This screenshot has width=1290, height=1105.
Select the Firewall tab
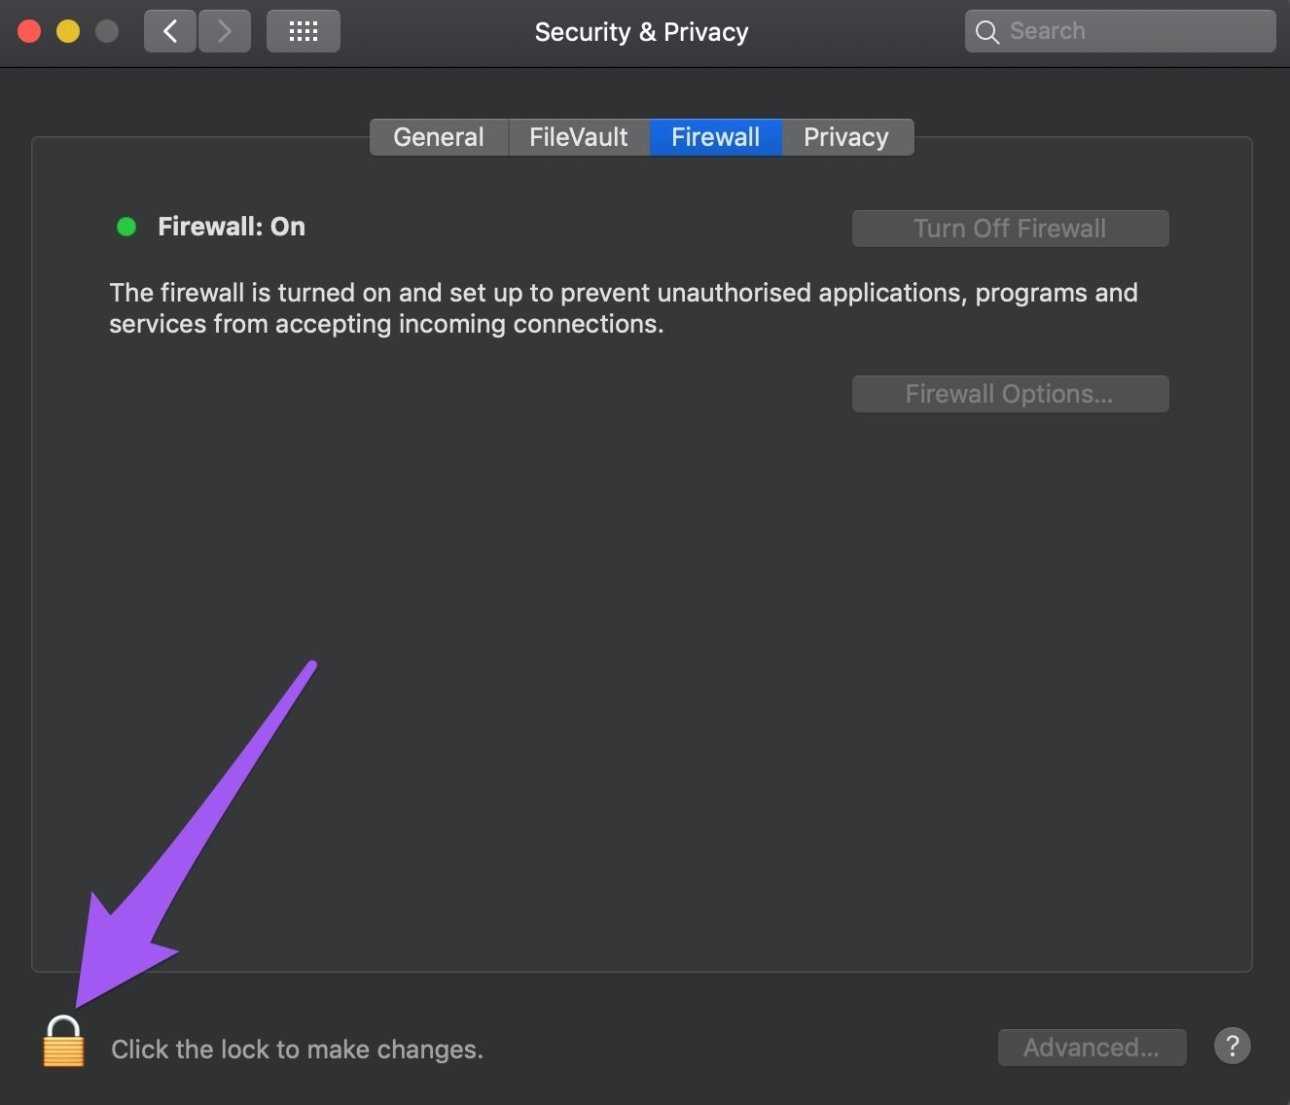tap(715, 137)
